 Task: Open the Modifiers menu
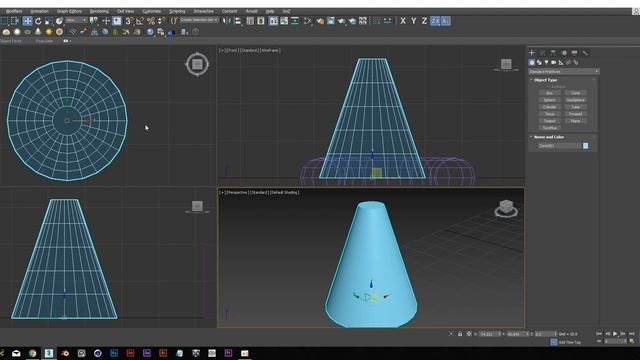pyautogui.click(x=14, y=11)
